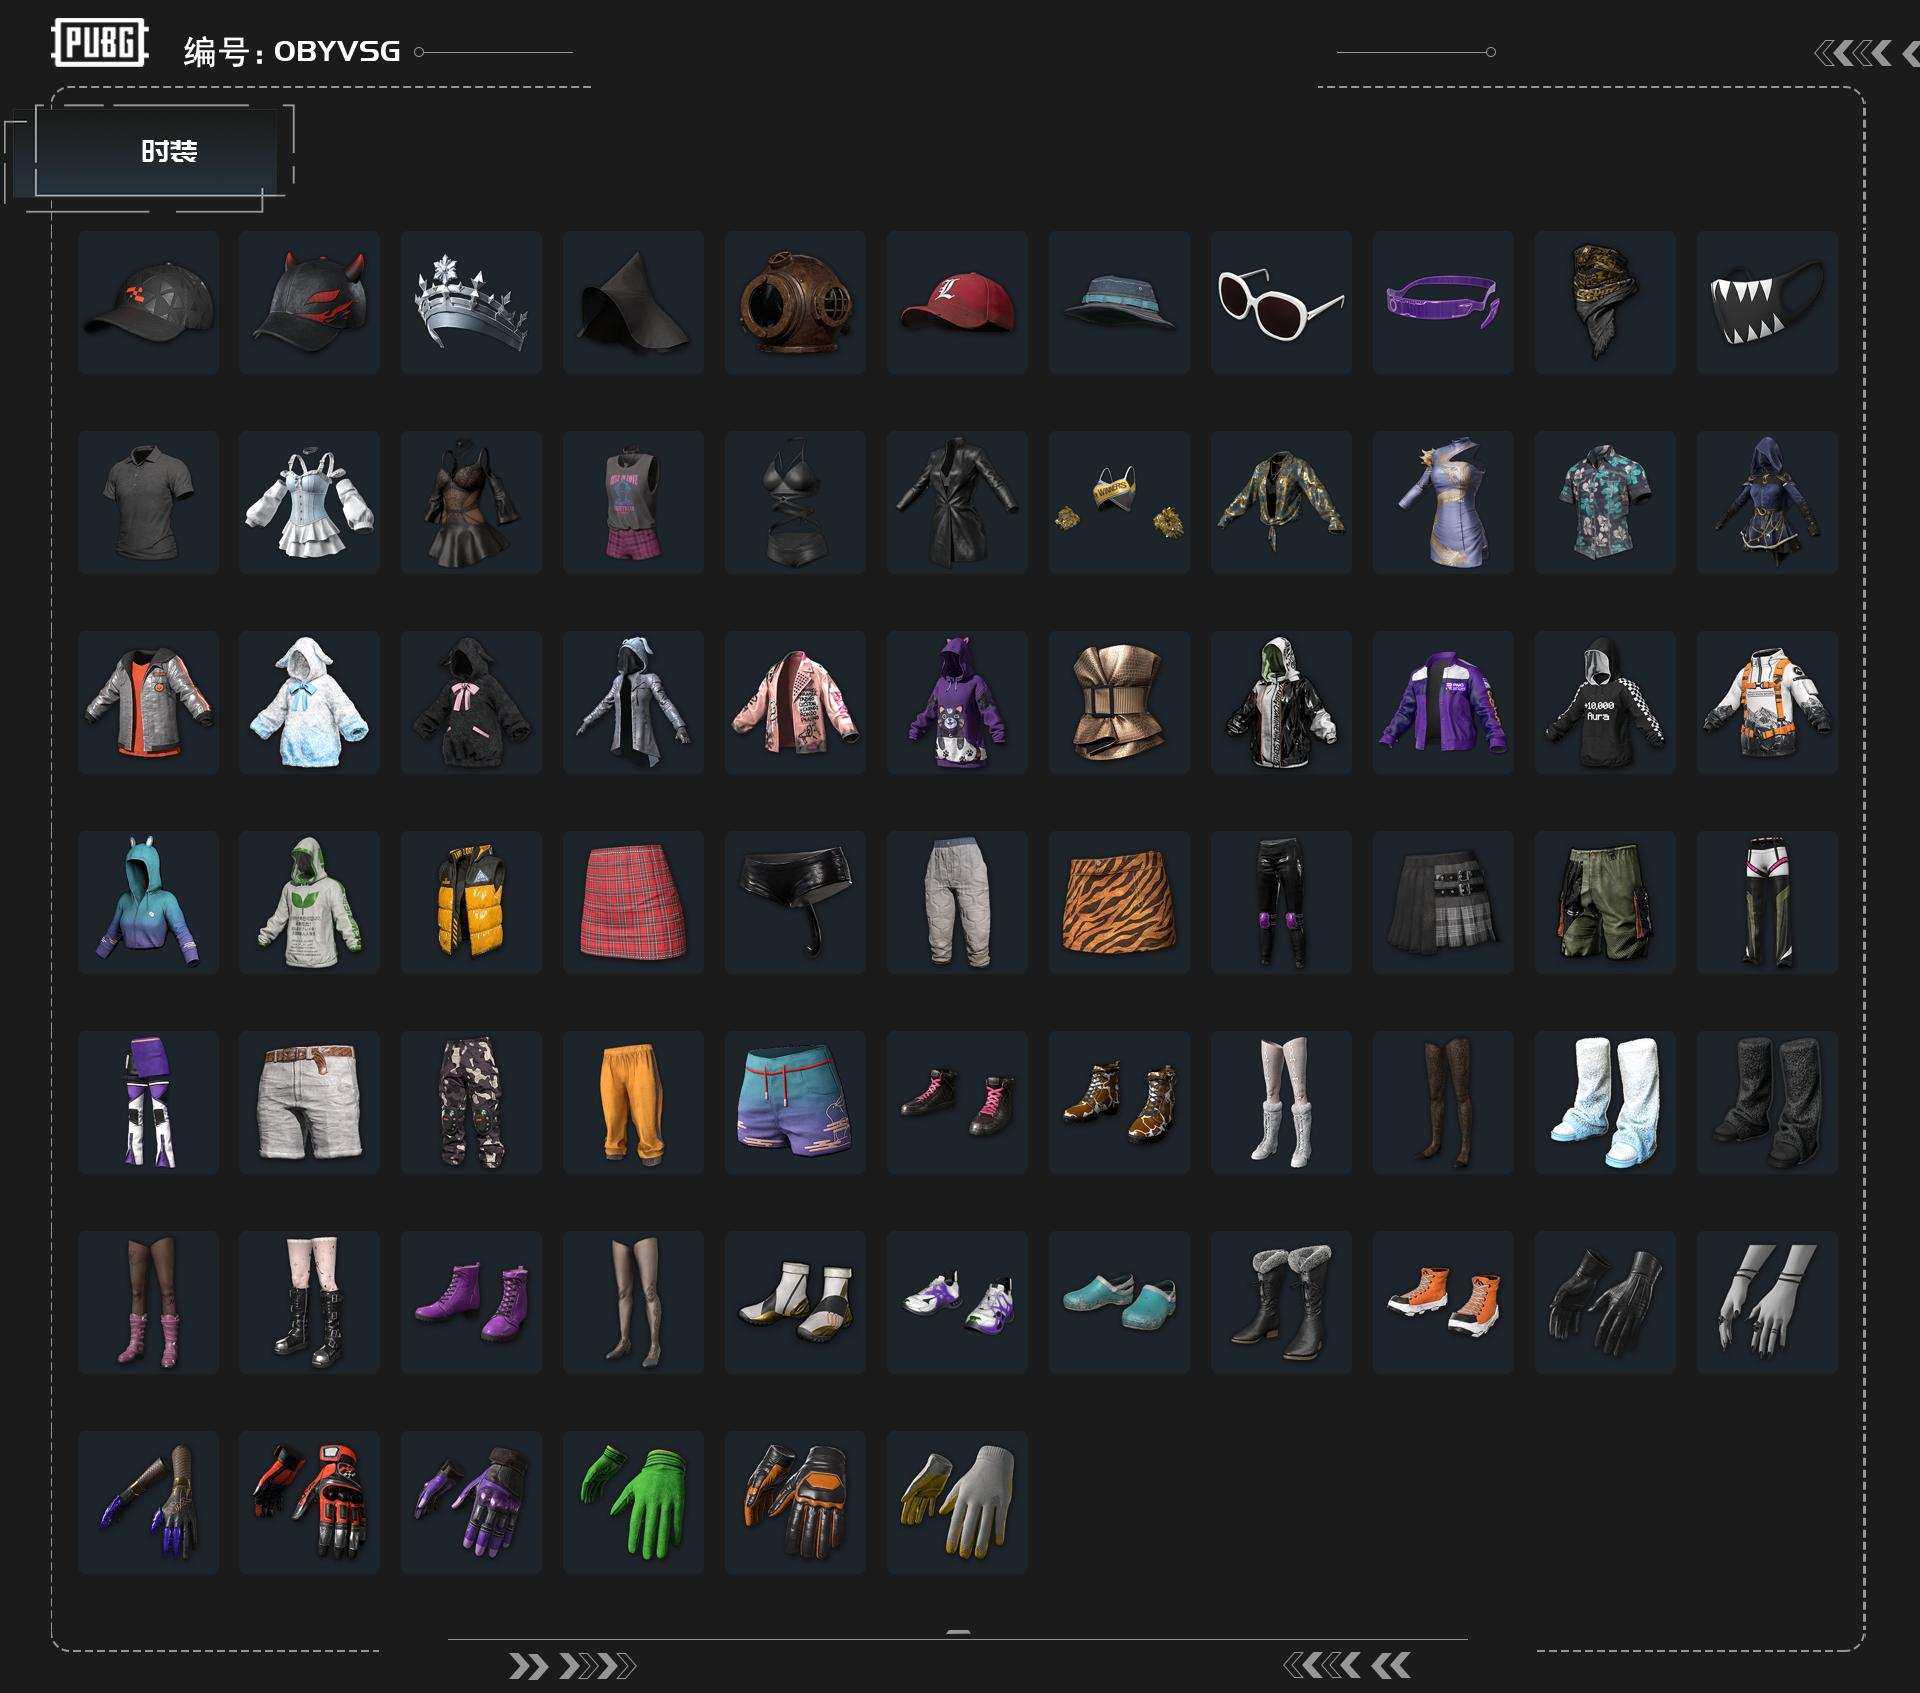1920x1693 pixels.
Task: Choose the tiger stripe skirt
Action: tap(1119, 902)
